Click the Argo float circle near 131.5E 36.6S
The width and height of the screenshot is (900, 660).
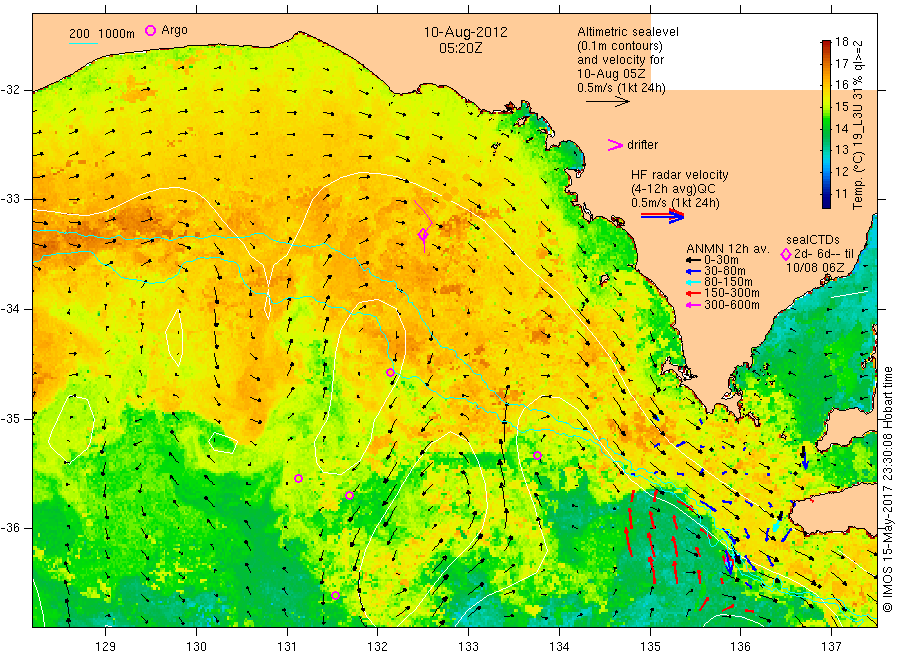click(x=335, y=596)
